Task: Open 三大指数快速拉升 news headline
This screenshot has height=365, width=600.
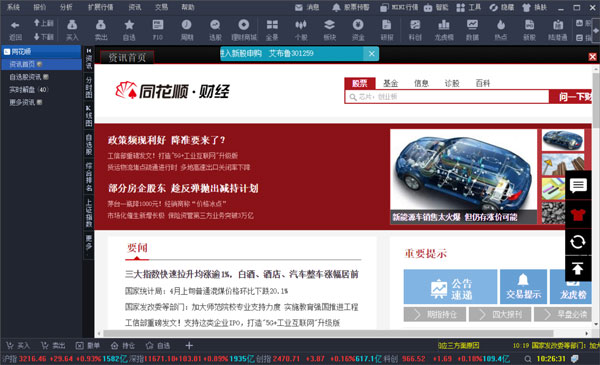Action: tap(242, 274)
